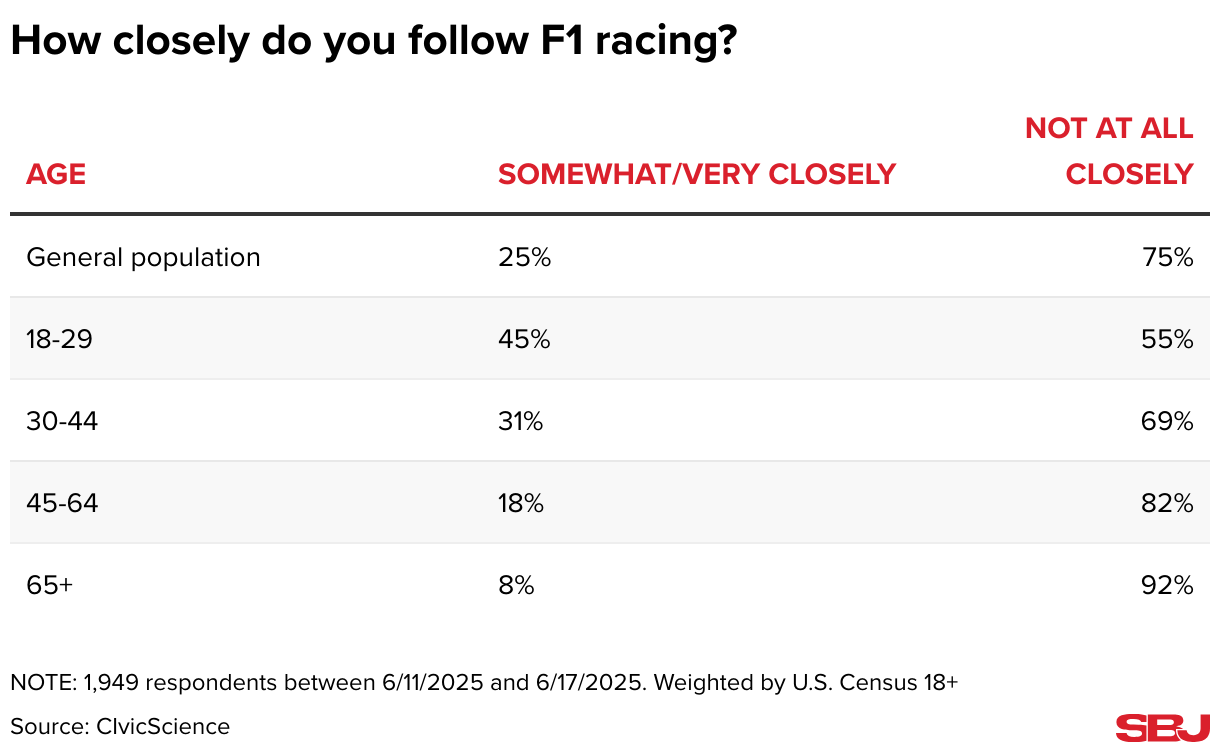The width and height of the screenshot is (1220, 752).
Task: Select the 18-29 age row label
Action: [x=59, y=339]
